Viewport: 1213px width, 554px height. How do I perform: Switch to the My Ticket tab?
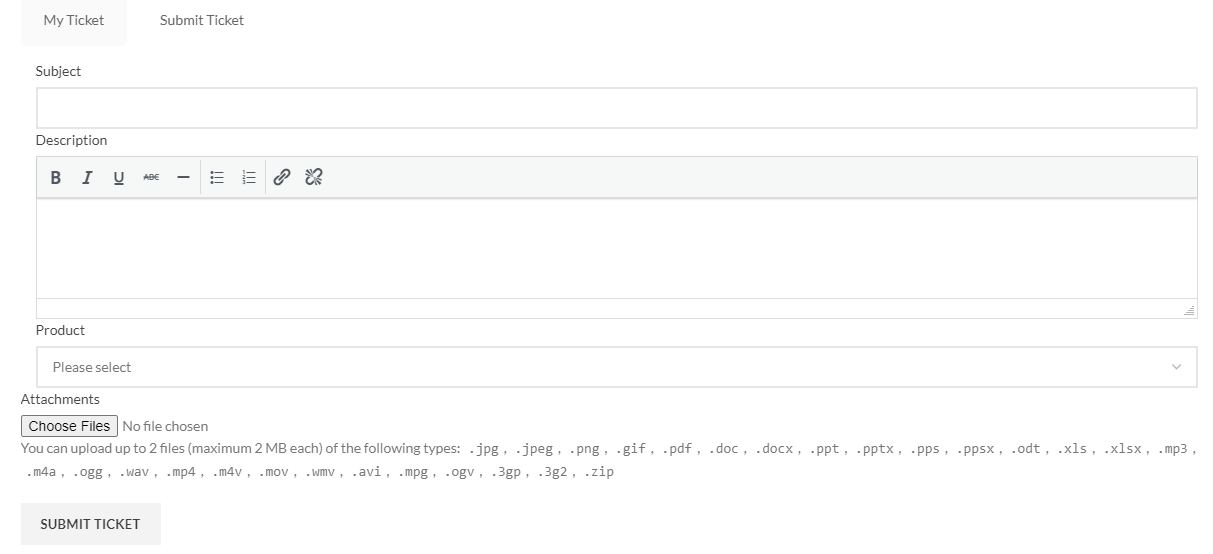click(x=74, y=20)
